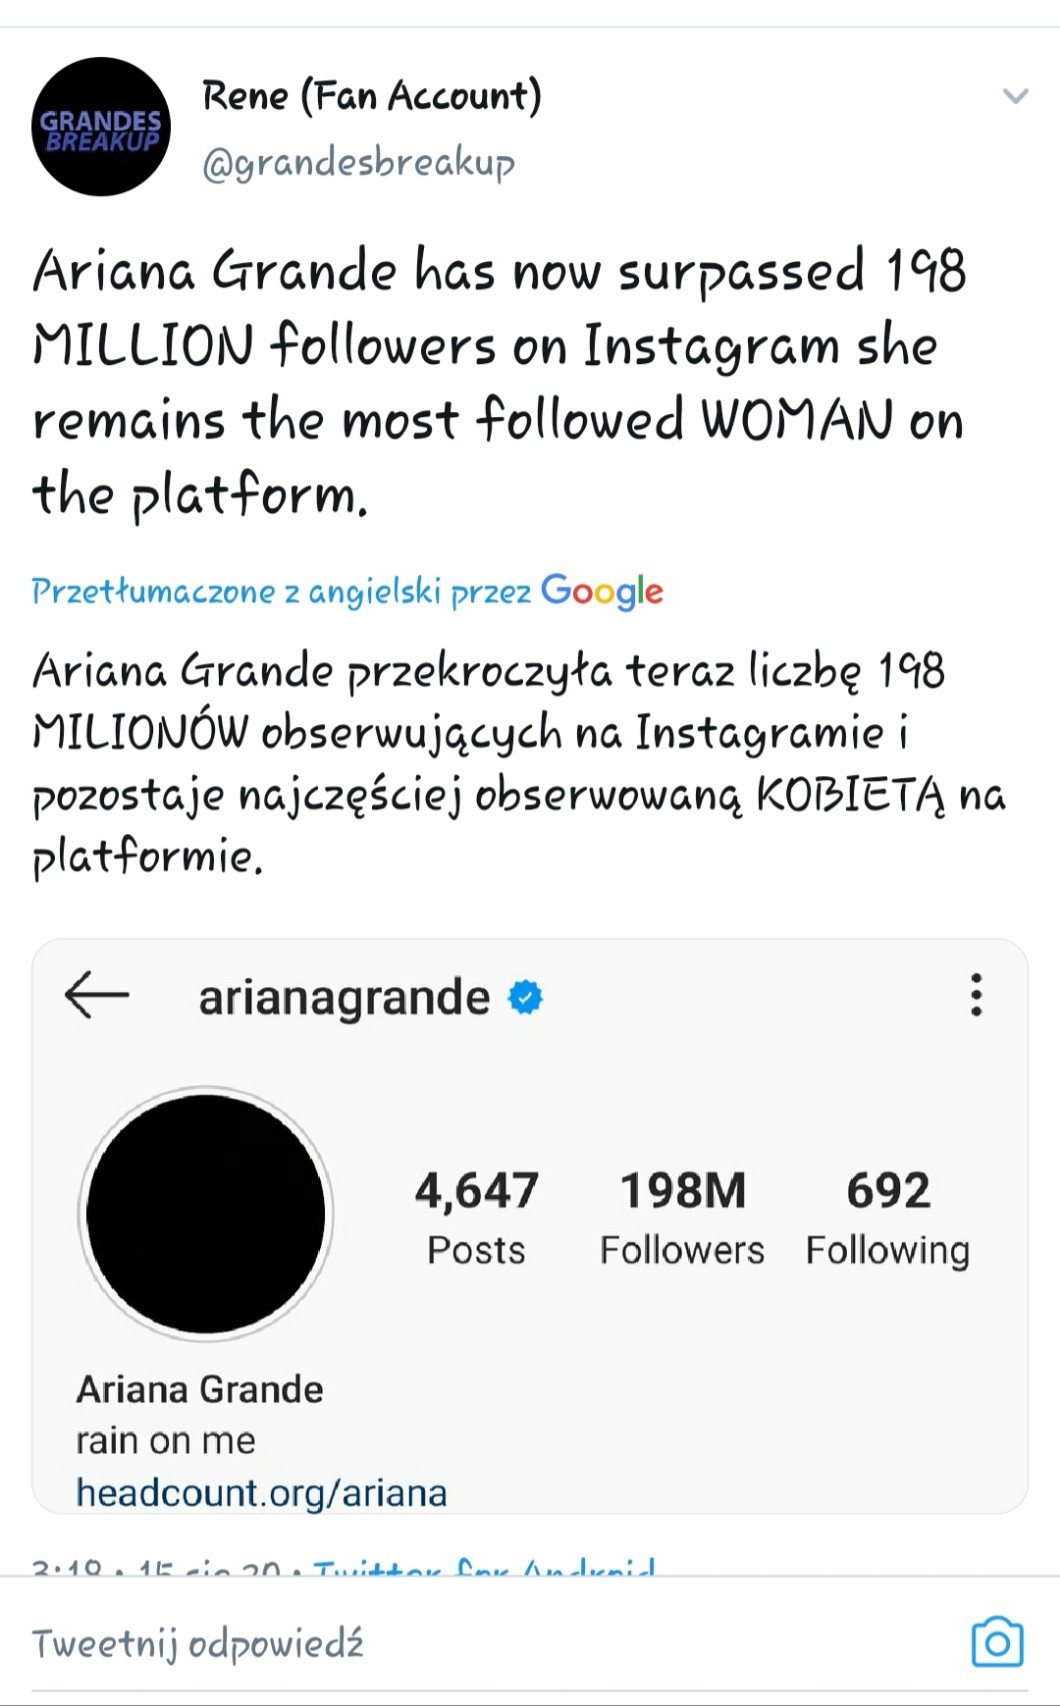Viewport: 1060px width, 1706px height.
Task: Tap the Google logo in translation notice
Action: [602, 591]
